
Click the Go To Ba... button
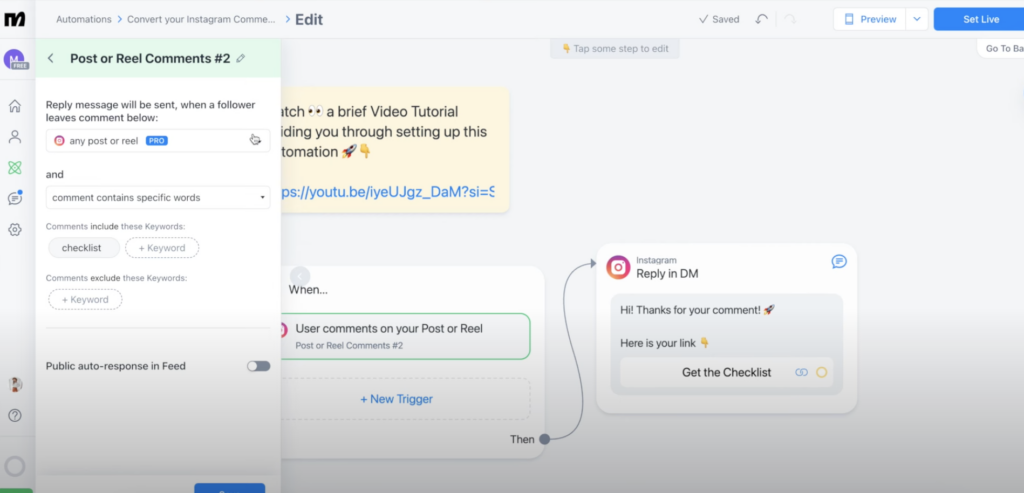1002,48
